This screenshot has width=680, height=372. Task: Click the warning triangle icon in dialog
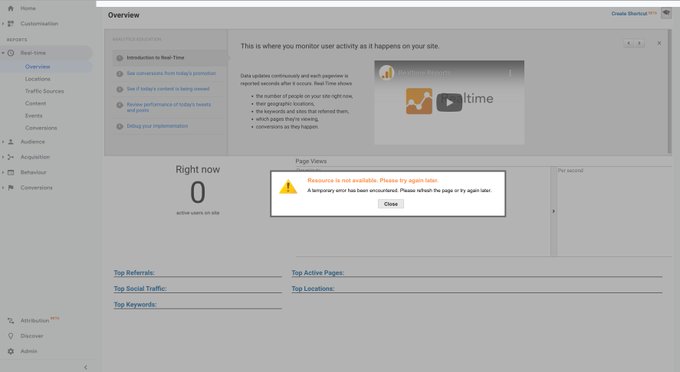coord(288,187)
